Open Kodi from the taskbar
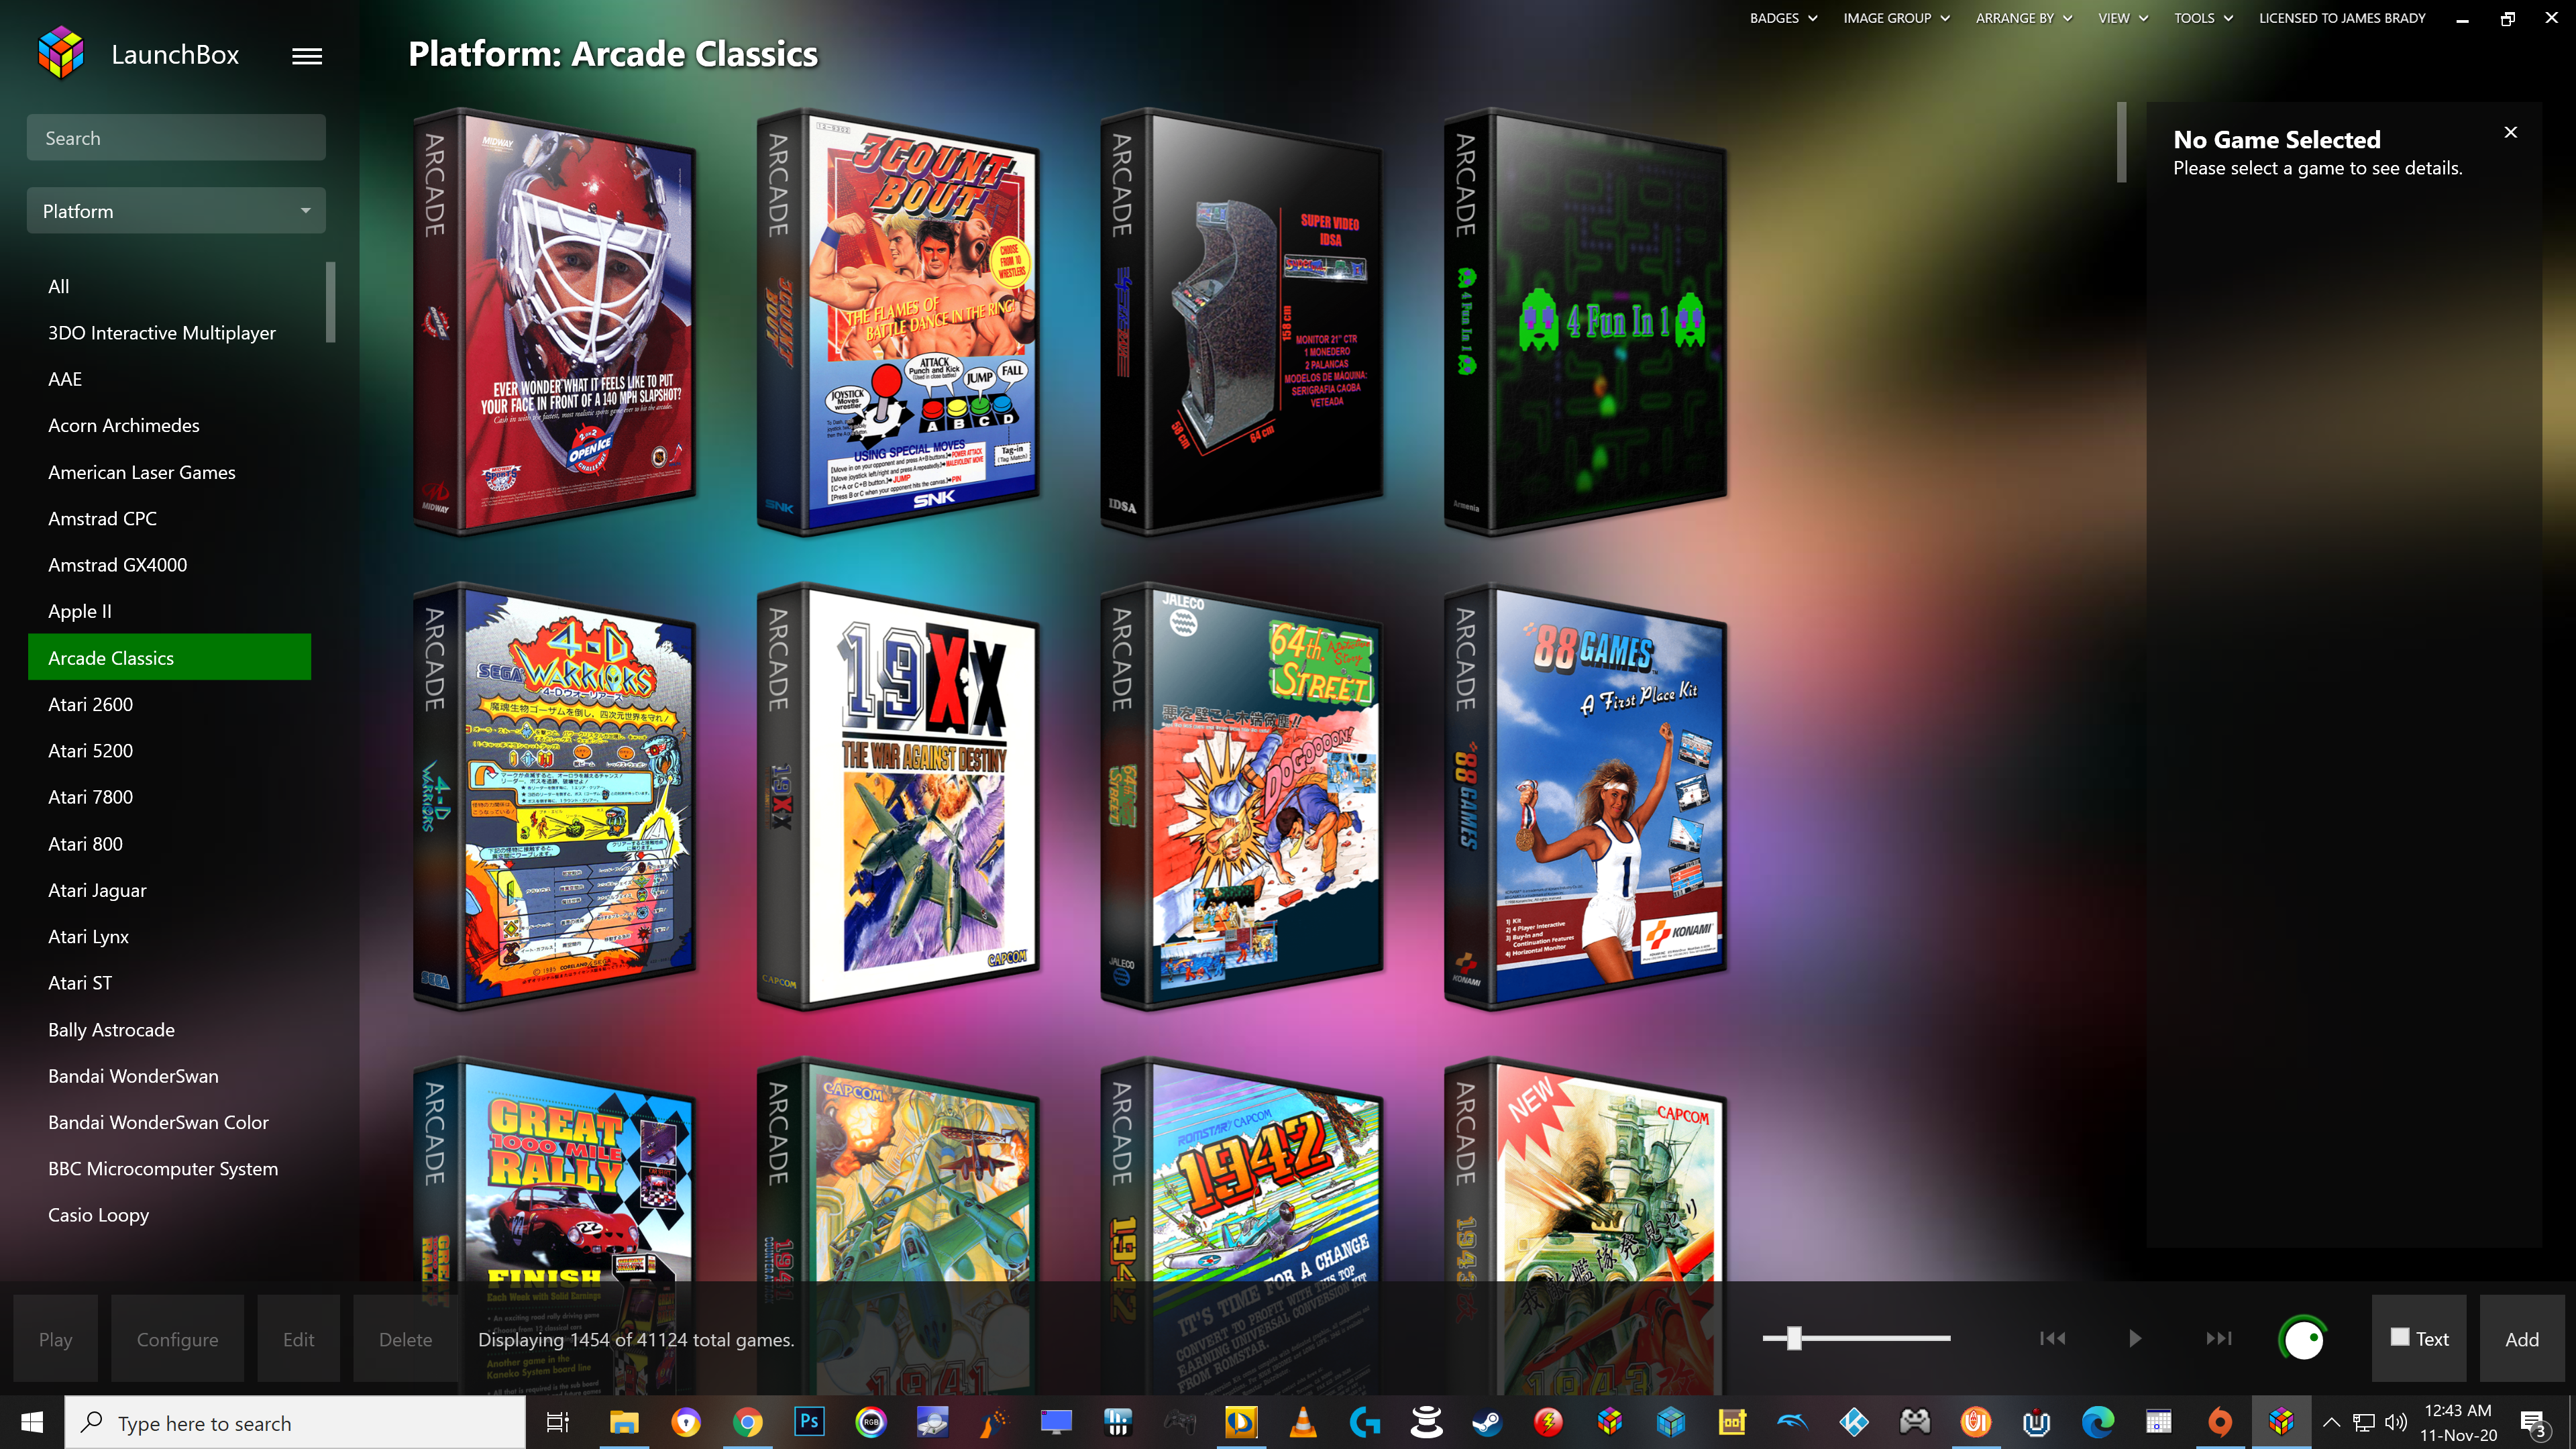The width and height of the screenshot is (2576, 1449). click(x=1853, y=1421)
